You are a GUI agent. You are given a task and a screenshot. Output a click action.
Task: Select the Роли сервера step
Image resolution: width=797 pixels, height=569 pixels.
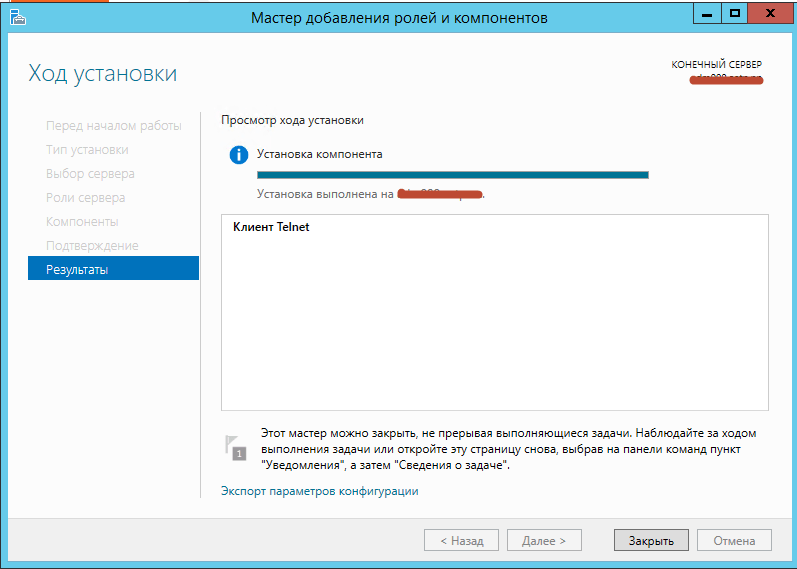85,197
